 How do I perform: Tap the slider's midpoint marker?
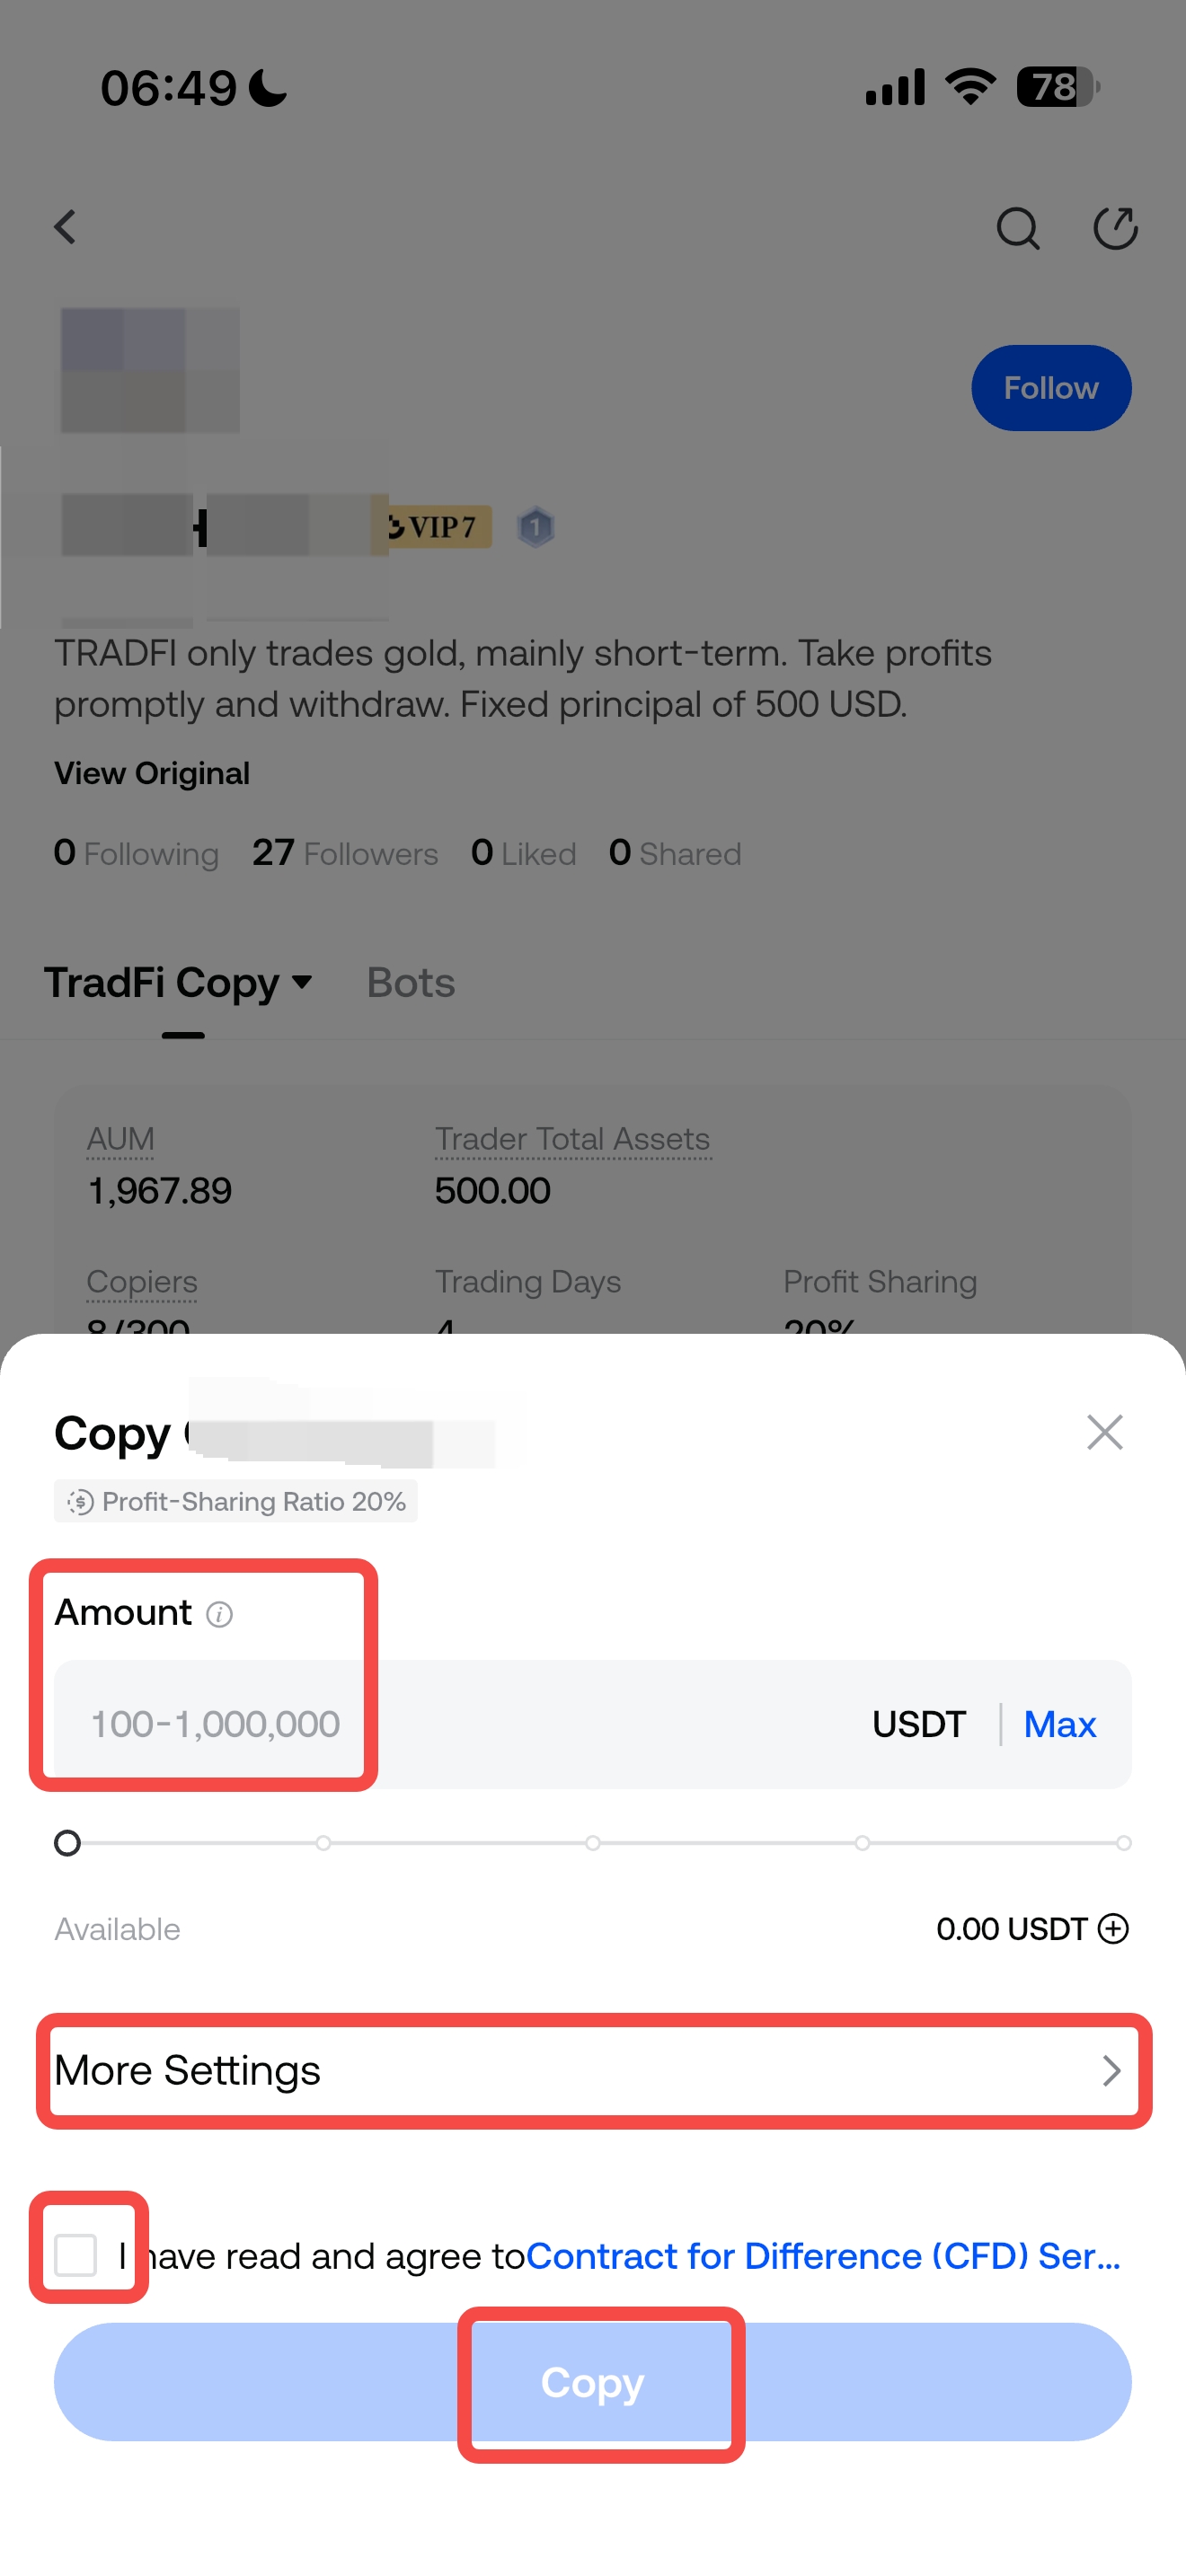(593, 1842)
